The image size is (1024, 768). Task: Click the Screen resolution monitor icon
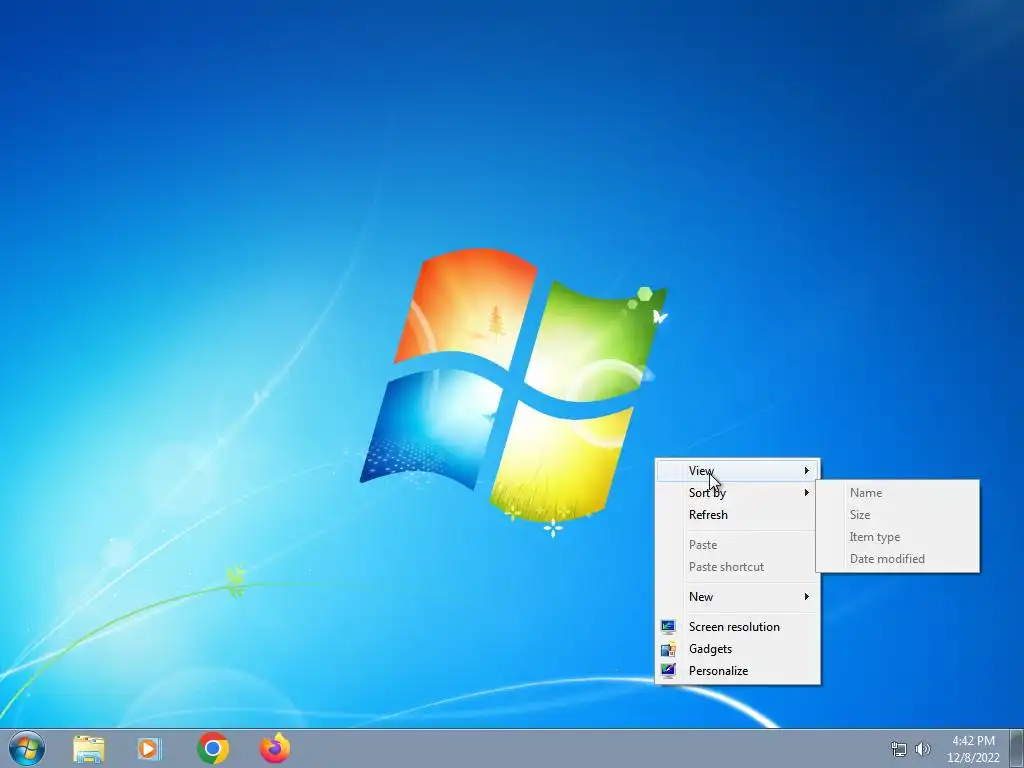(667, 627)
